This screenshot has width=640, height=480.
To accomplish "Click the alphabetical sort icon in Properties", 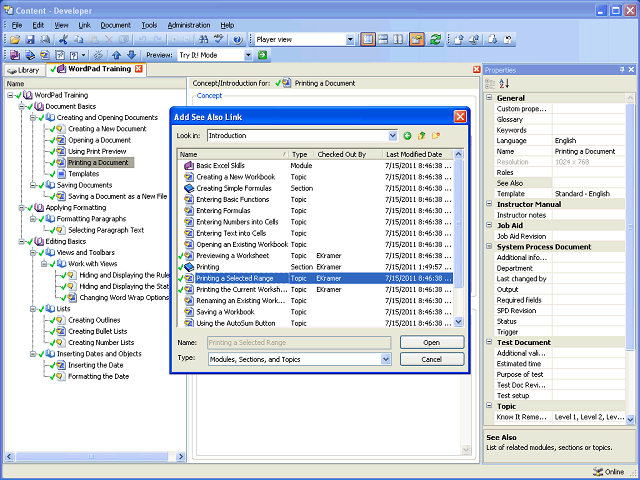I will click(504, 84).
